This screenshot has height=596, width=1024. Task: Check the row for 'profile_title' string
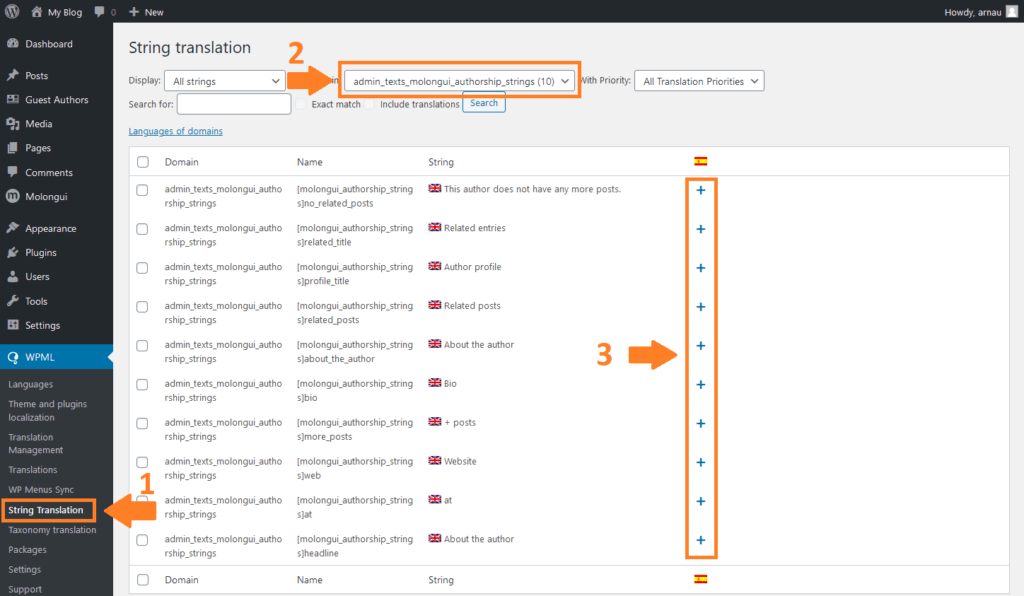142,268
